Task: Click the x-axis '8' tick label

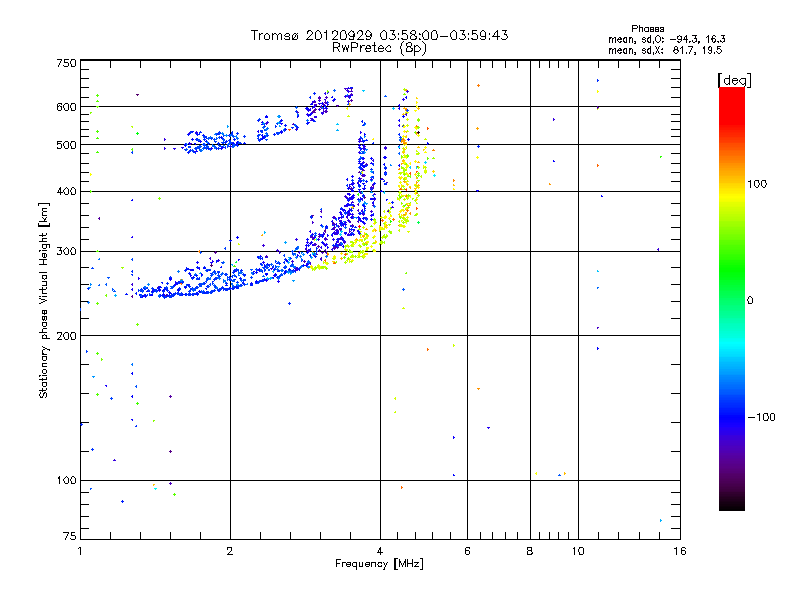Action: coord(530,551)
